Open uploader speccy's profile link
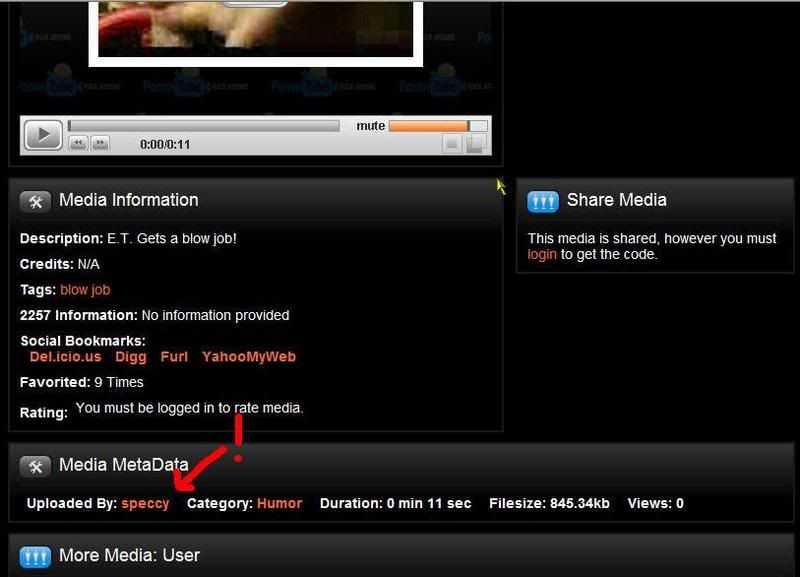Image resolution: width=800 pixels, height=577 pixels. coord(145,504)
